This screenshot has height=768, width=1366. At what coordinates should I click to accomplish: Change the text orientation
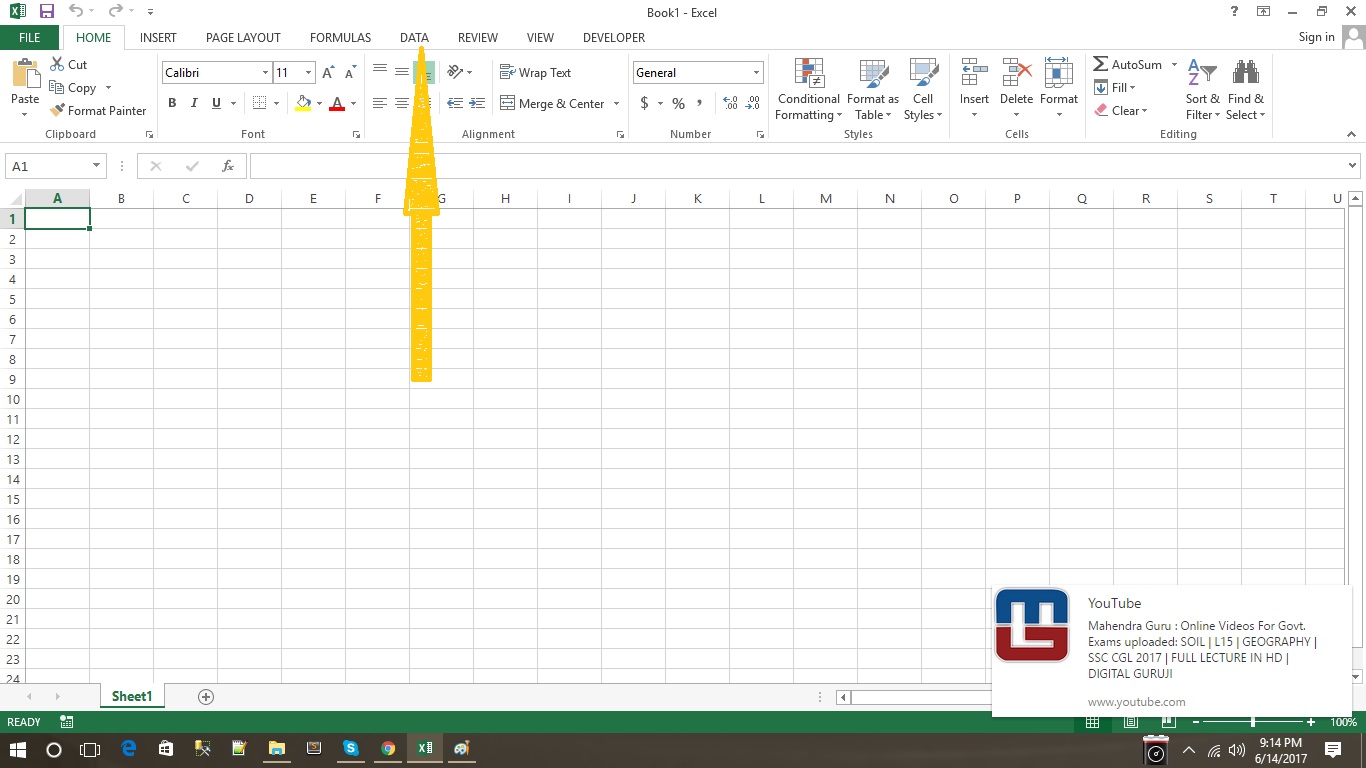pos(455,72)
